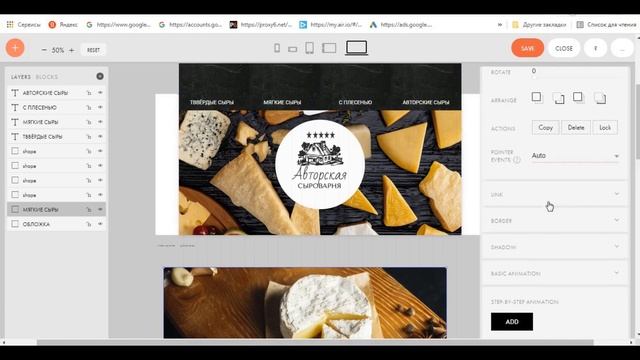Lock the АВТОРСКИЕ СЫРЫ layer icon
640x360 pixels.
point(89,93)
